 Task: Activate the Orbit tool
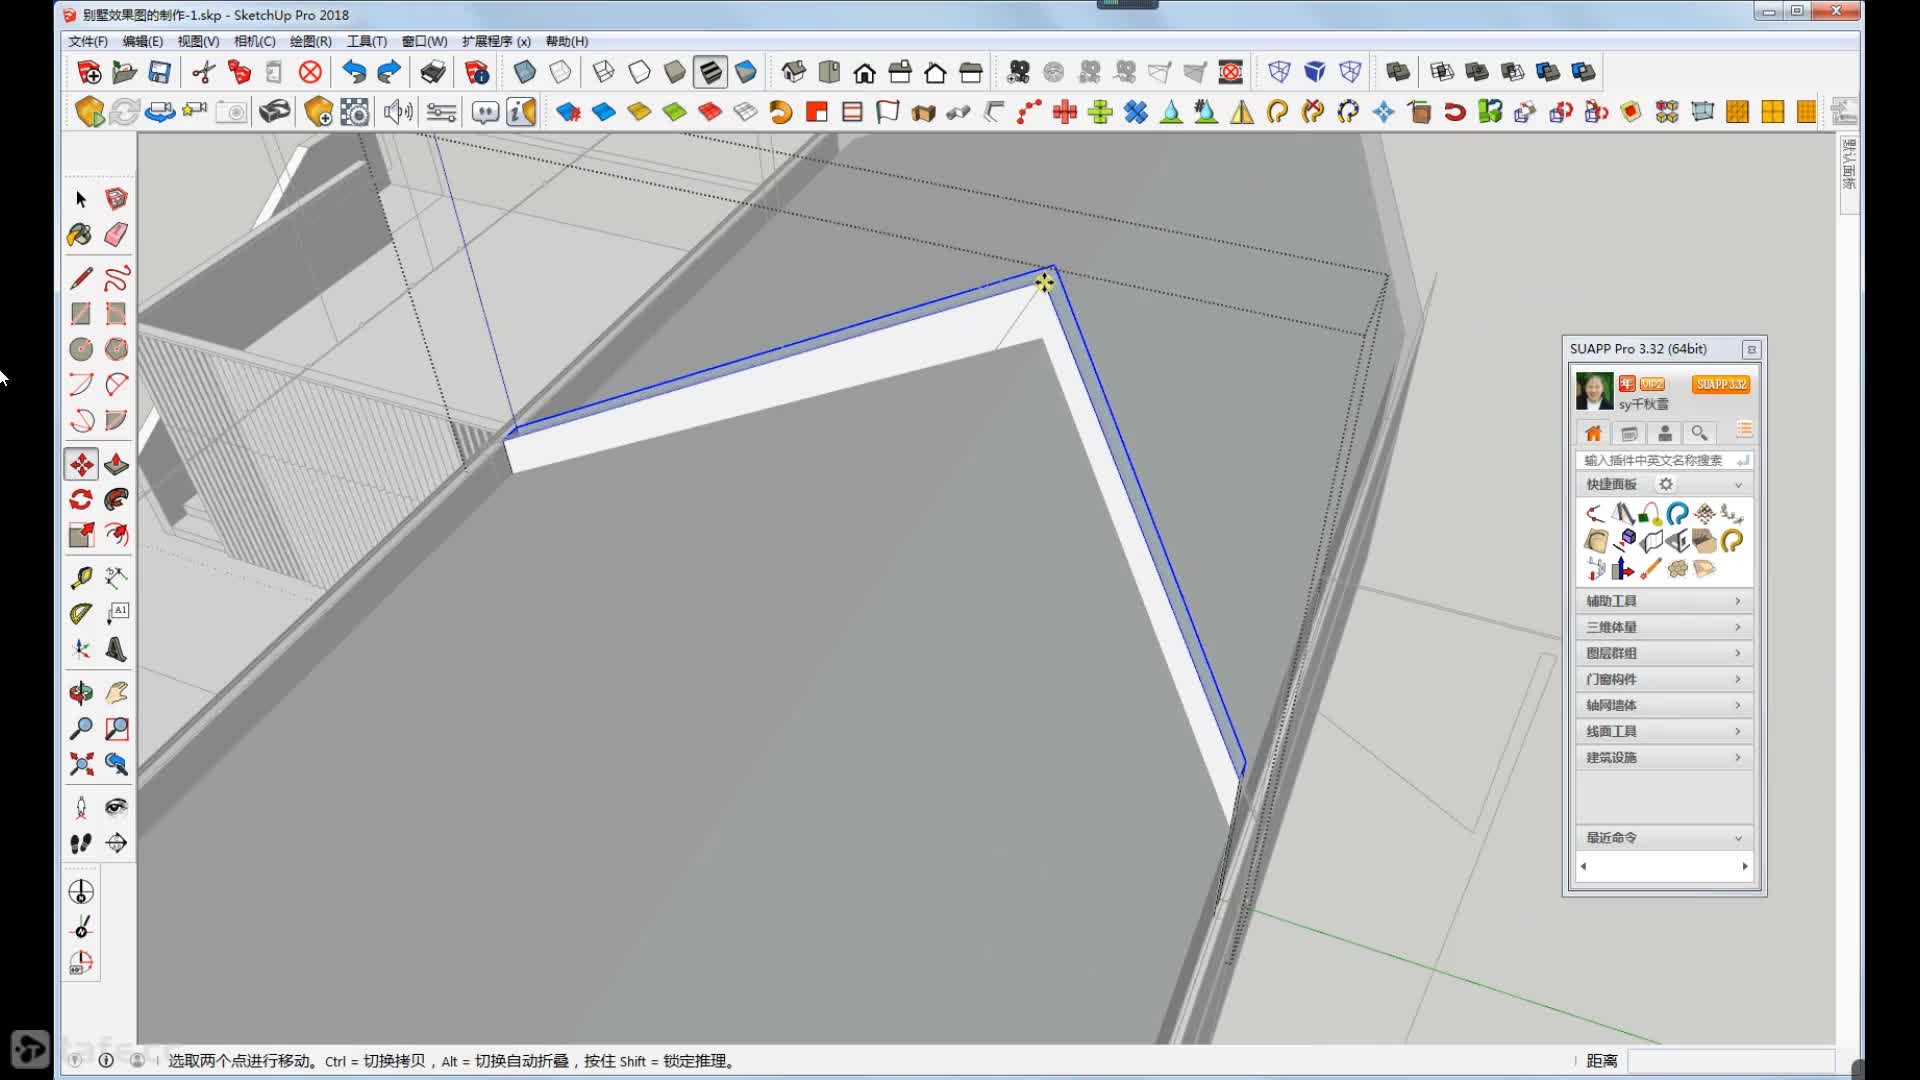coord(81,692)
